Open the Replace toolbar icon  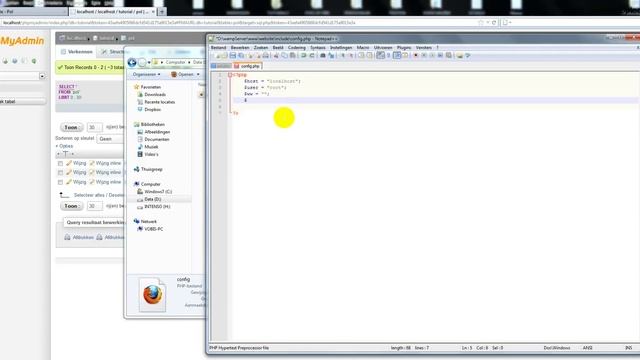pyautogui.click(x=331, y=55)
